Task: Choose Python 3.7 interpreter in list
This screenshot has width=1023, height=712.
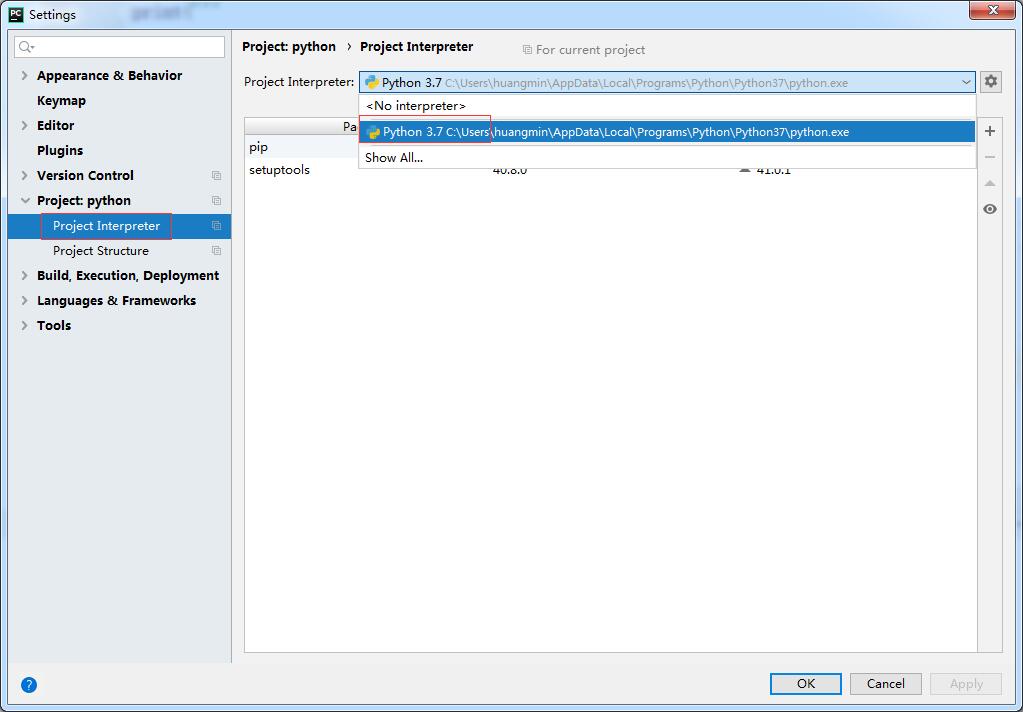Action: tap(667, 132)
